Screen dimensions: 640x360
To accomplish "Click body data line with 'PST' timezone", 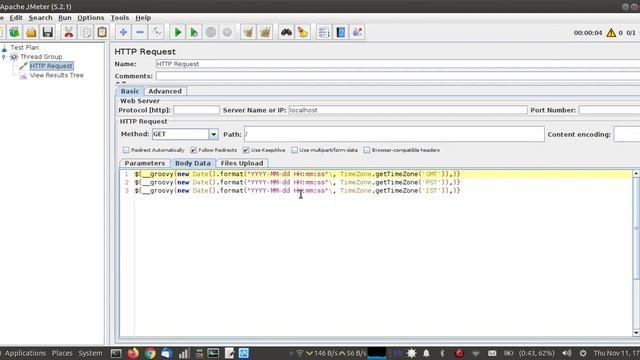I will click(x=297, y=182).
